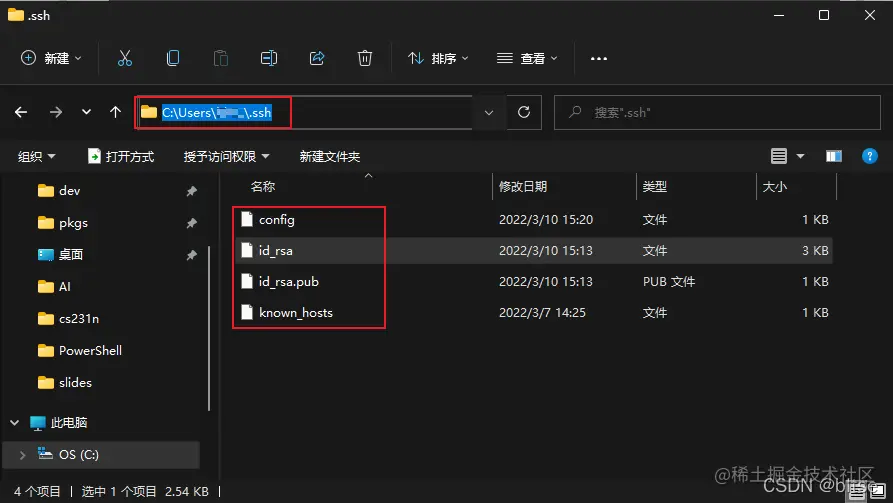893x503 pixels.
Task: Switch to large icons view in status bar
Action: (x=878, y=492)
